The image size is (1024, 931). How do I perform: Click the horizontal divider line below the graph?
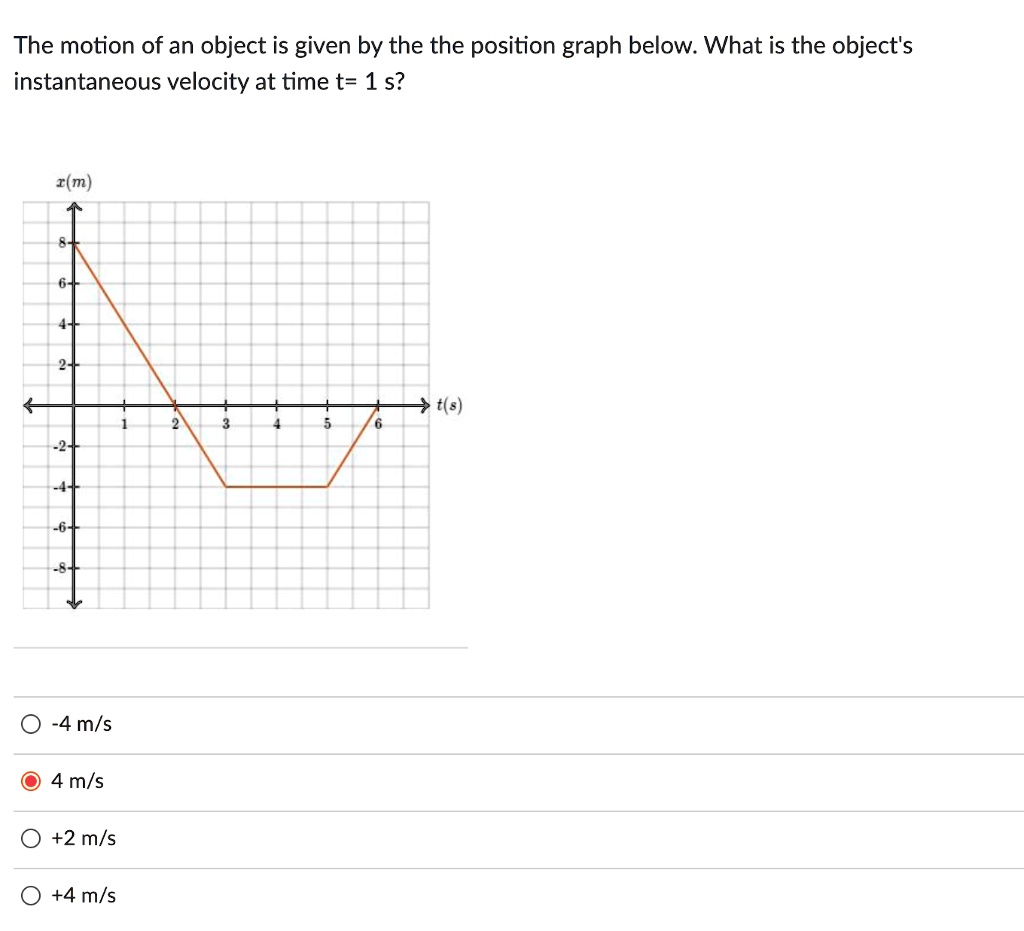tap(240, 648)
